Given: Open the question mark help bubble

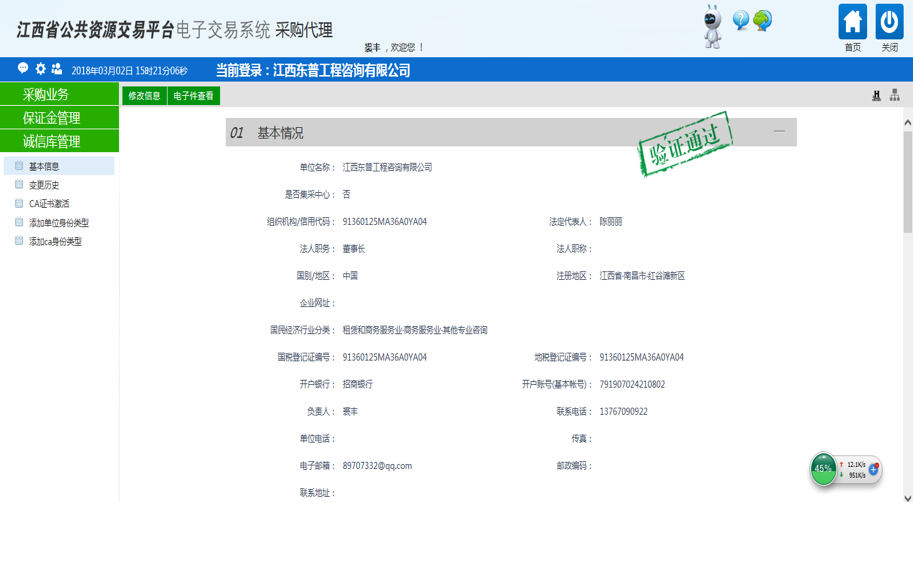Looking at the screenshot, I should [740, 20].
